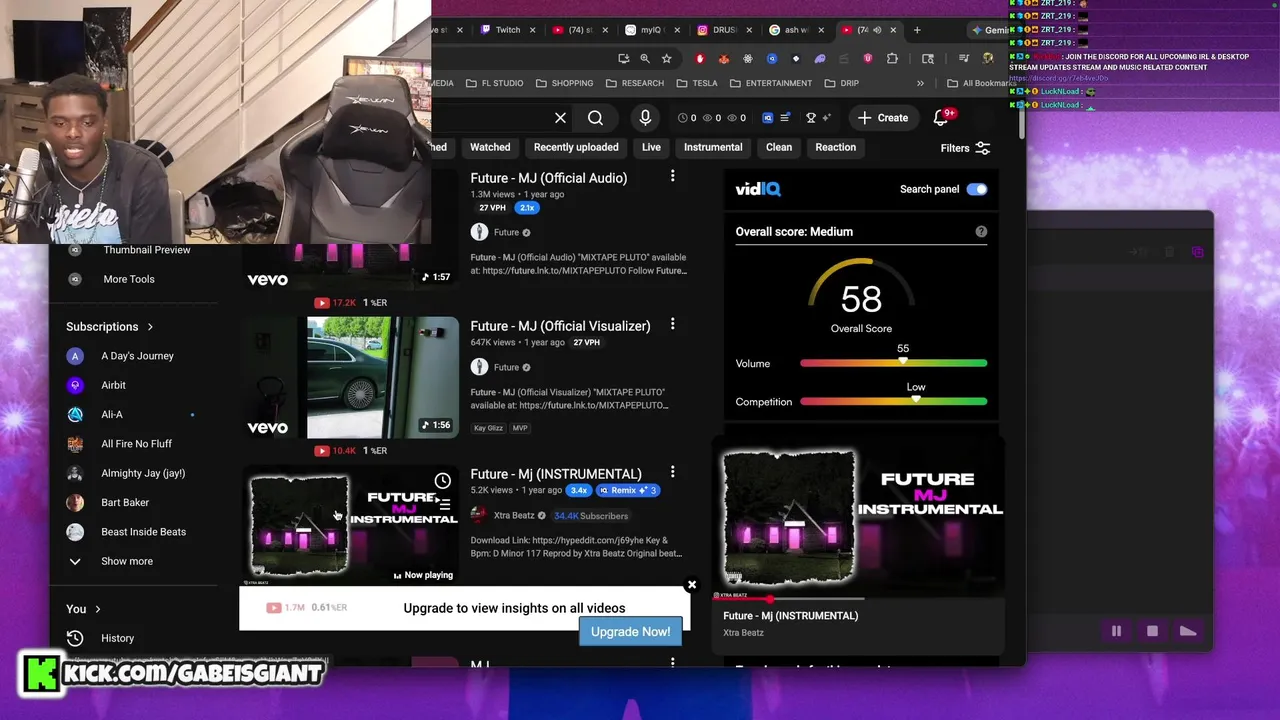This screenshot has width=1280, height=720.
Task: Bookmark this page with the star icon
Action: [x=667, y=59]
